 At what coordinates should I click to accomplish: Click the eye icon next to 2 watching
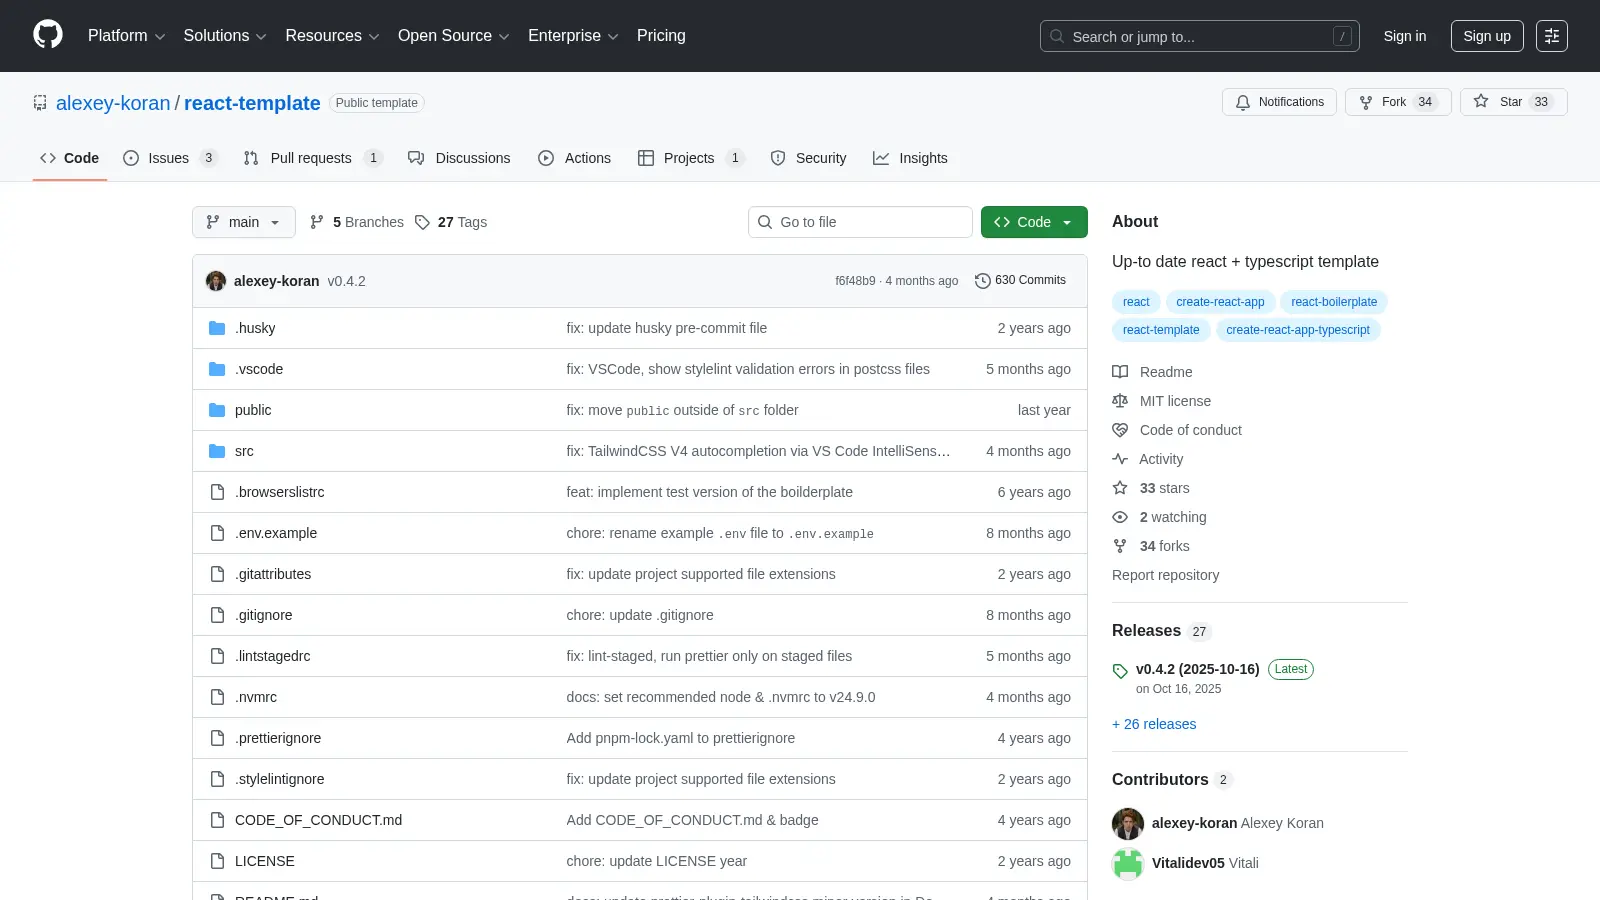click(x=1120, y=517)
